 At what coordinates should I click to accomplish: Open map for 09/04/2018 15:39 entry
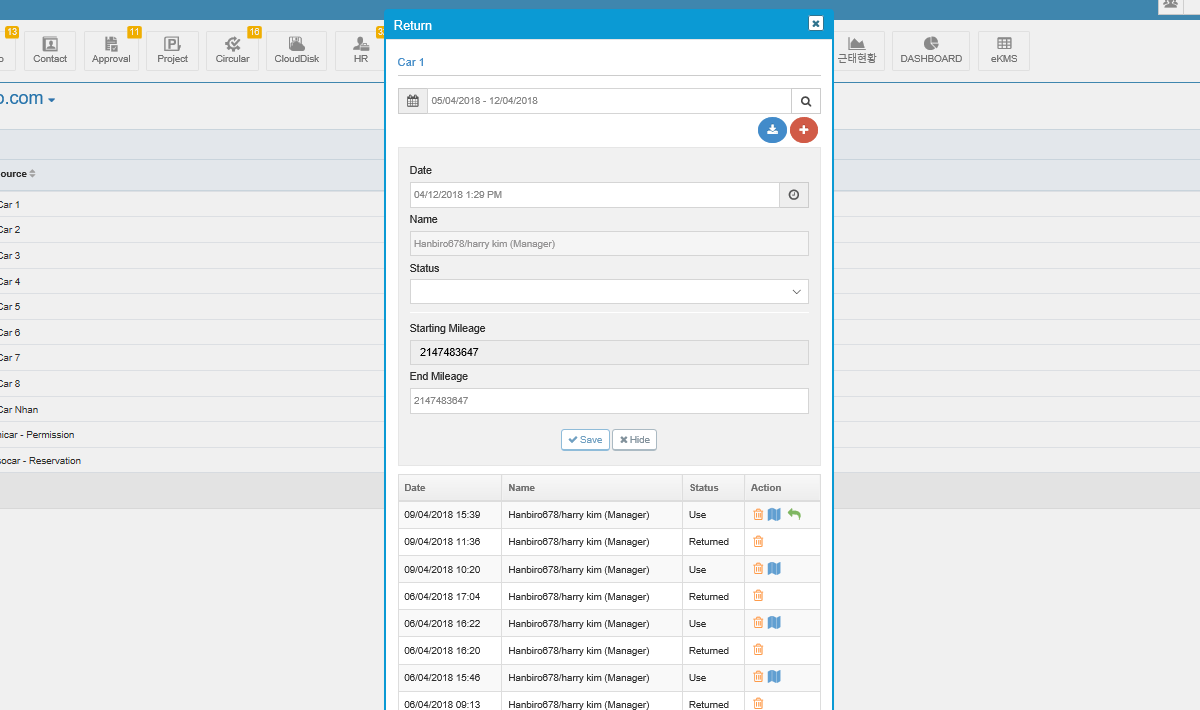coord(774,514)
